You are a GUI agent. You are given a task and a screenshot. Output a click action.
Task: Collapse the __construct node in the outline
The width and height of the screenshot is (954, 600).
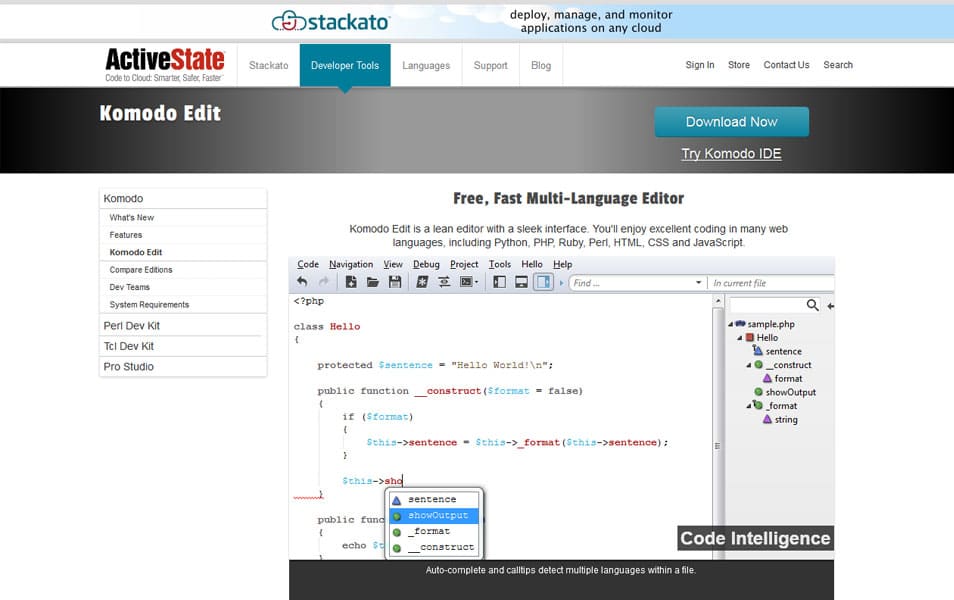[749, 365]
